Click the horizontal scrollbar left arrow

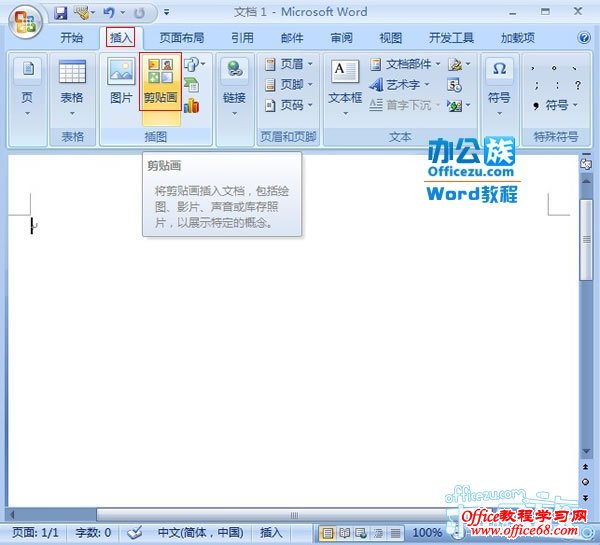(13, 515)
